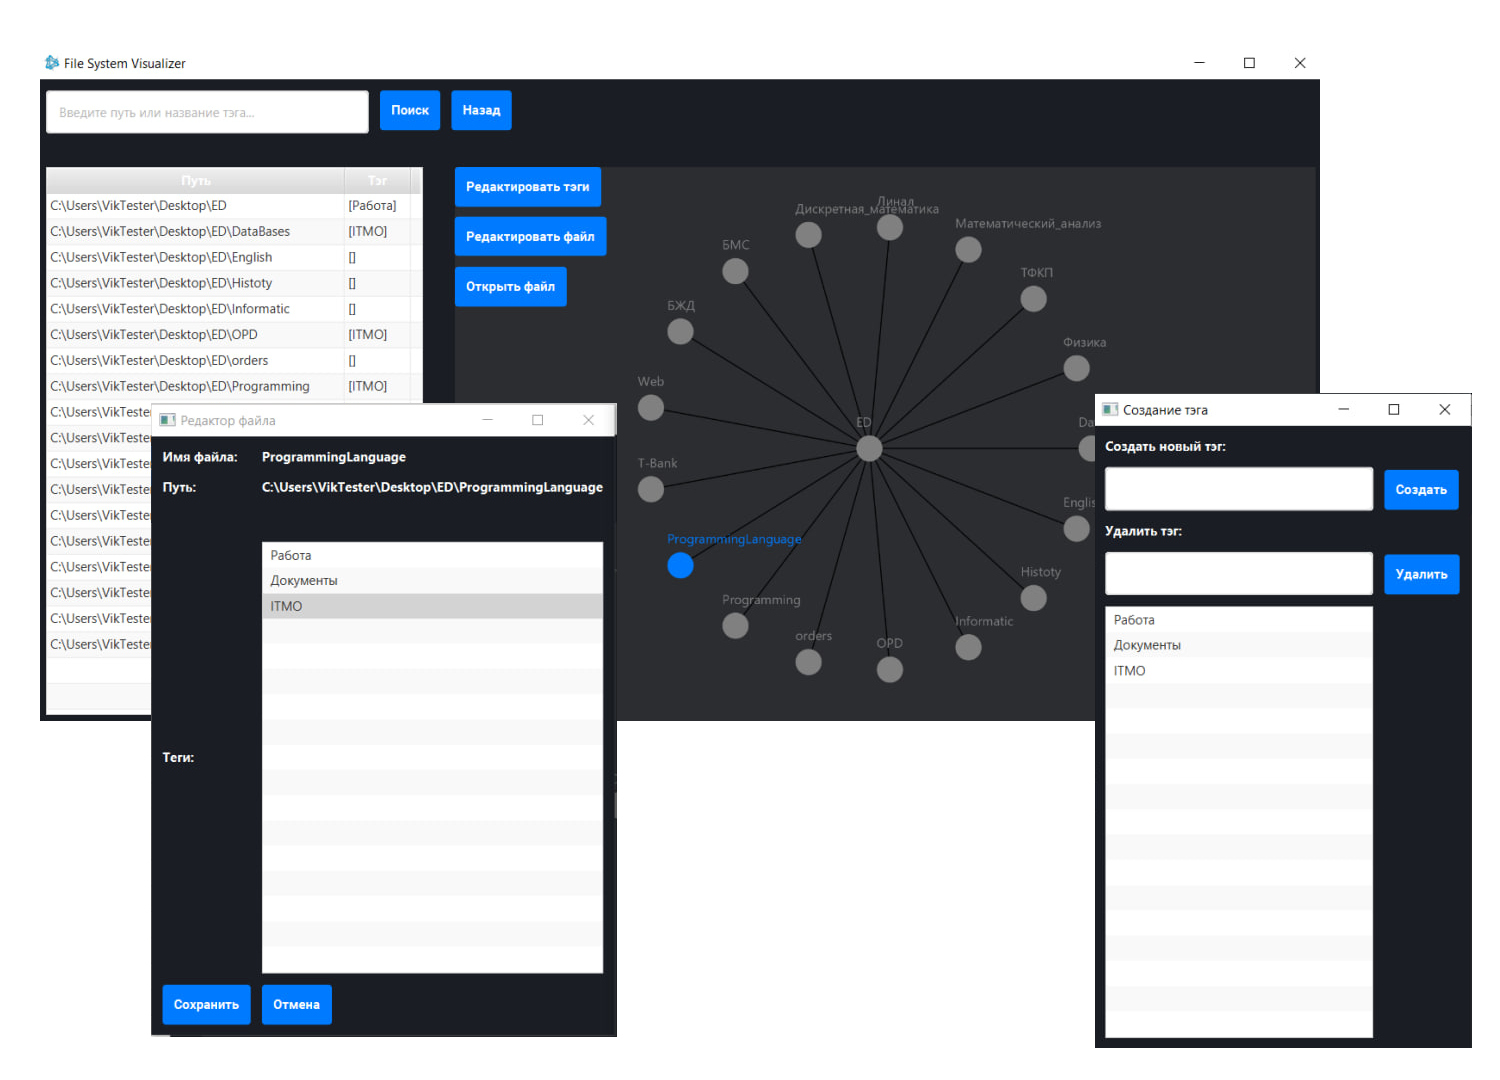
Task: Click the Поиск button
Action: point(410,110)
